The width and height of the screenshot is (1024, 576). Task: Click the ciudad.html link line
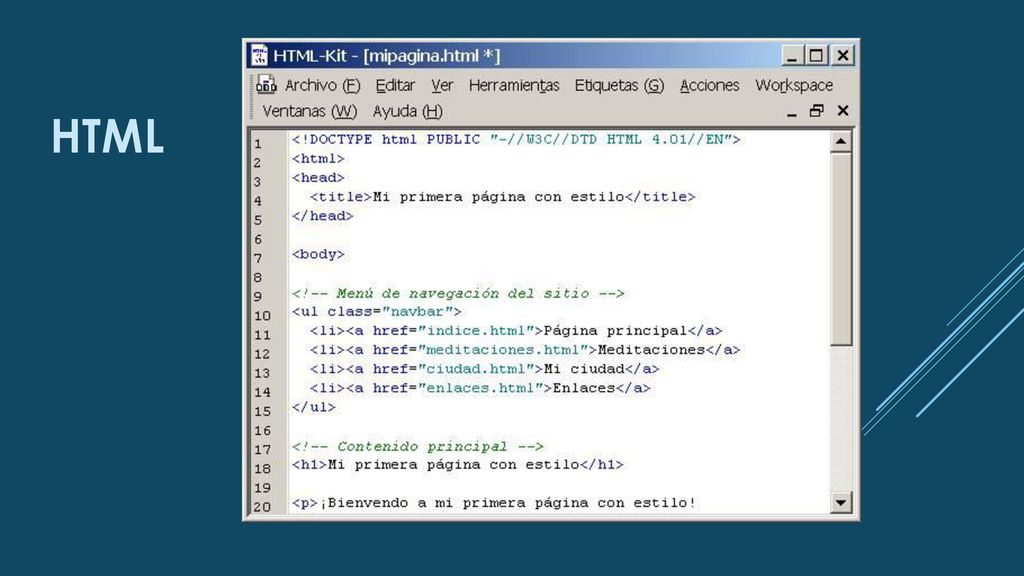point(485,369)
